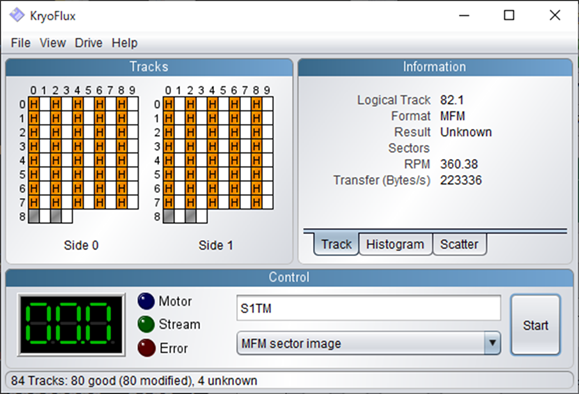579x394 pixels.
Task: Click the dropdown arrow for image format
Action: (492, 343)
